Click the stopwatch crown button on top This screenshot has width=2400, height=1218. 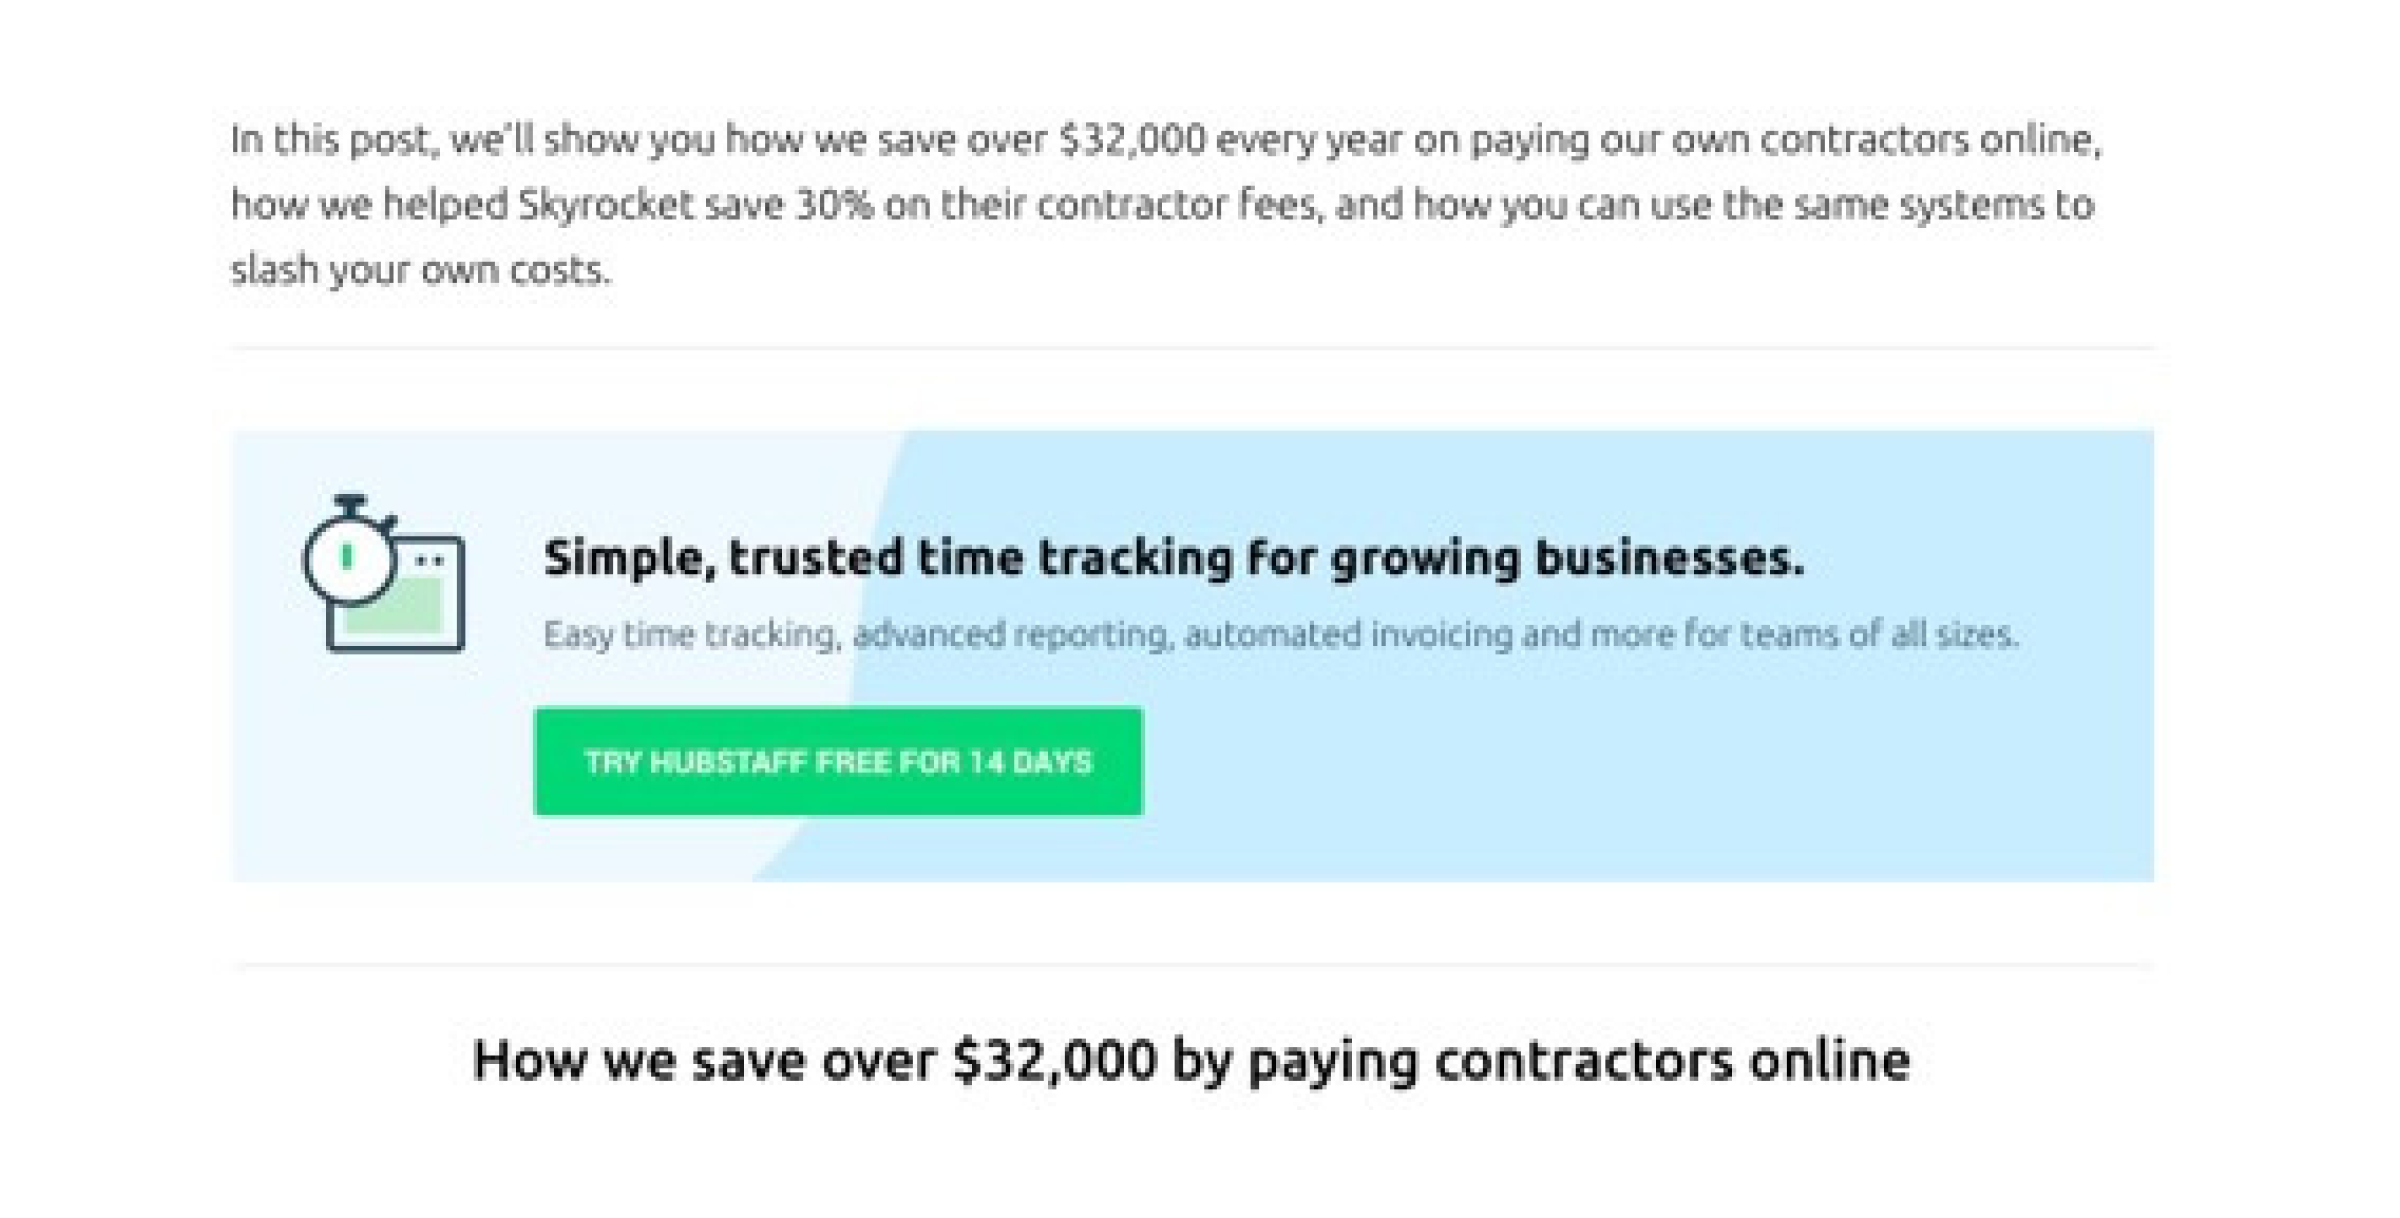349,500
